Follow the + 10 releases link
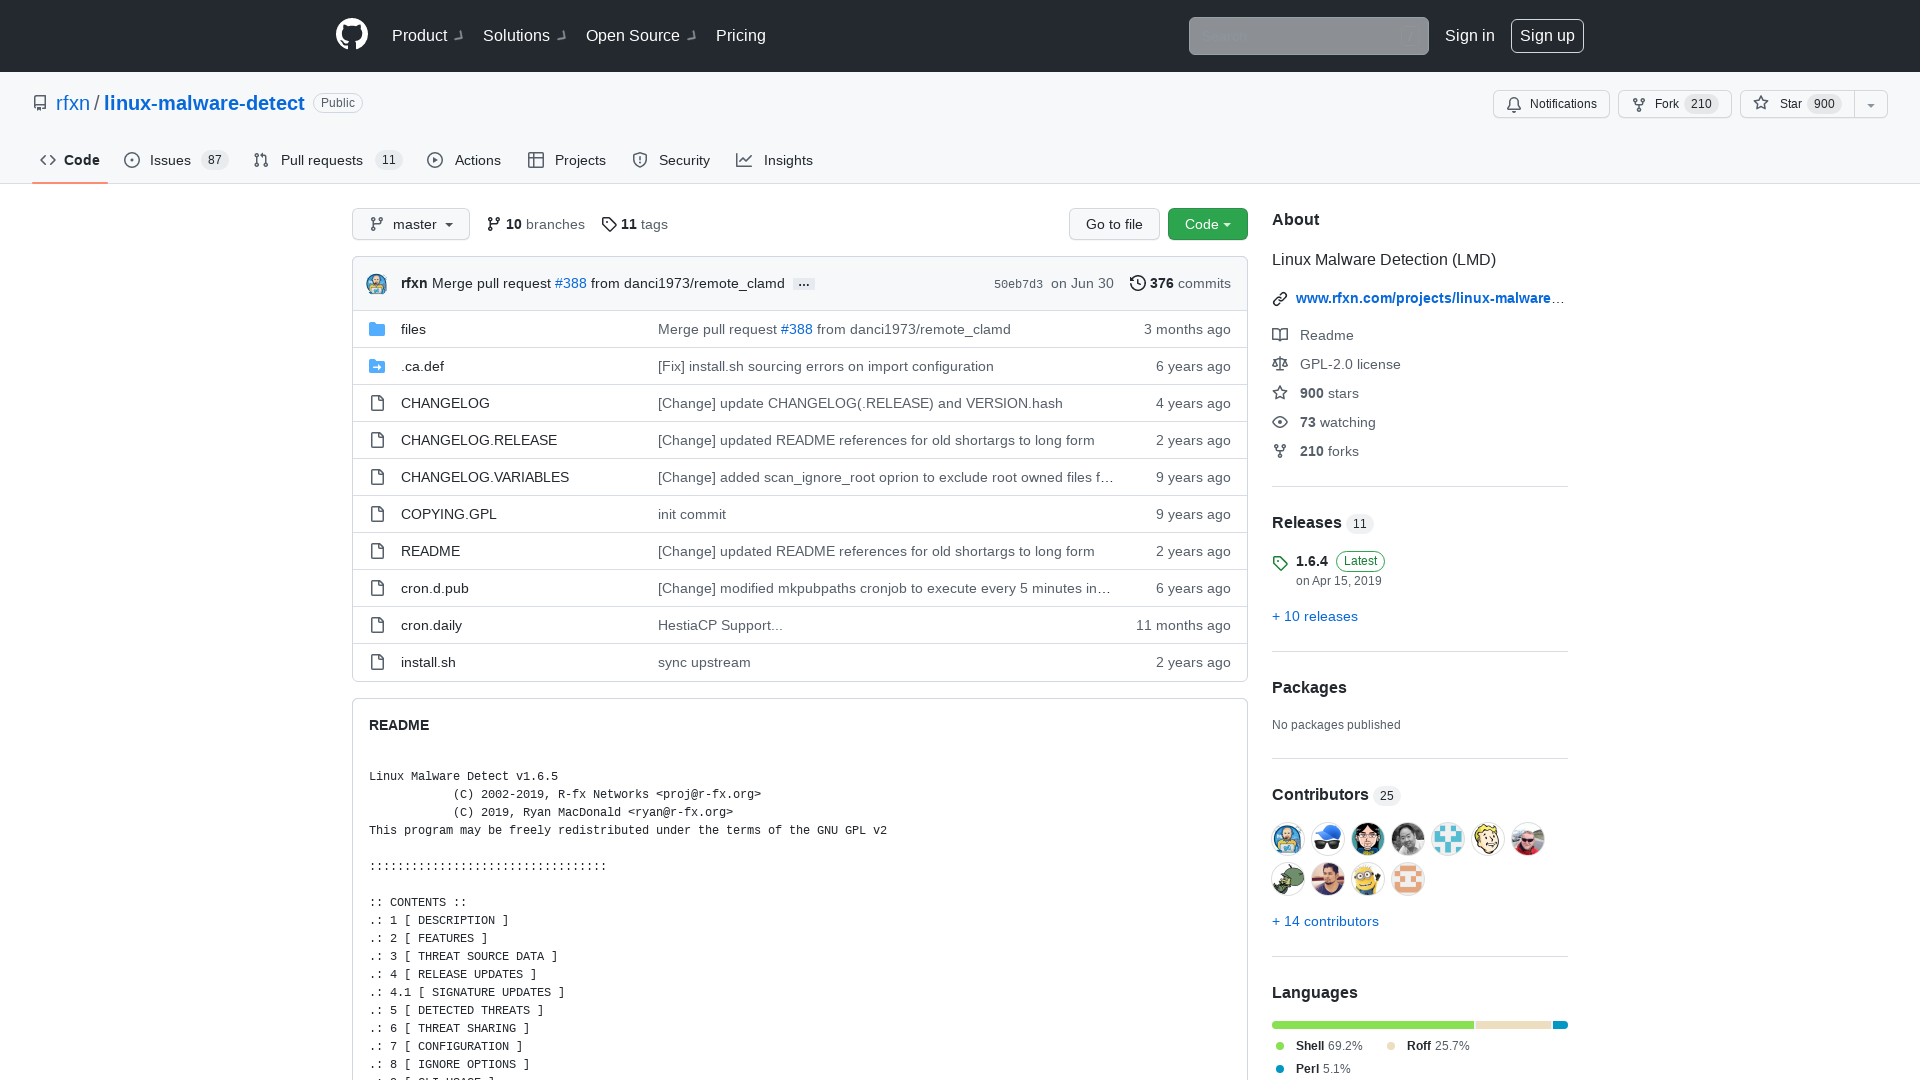 pos(1315,616)
